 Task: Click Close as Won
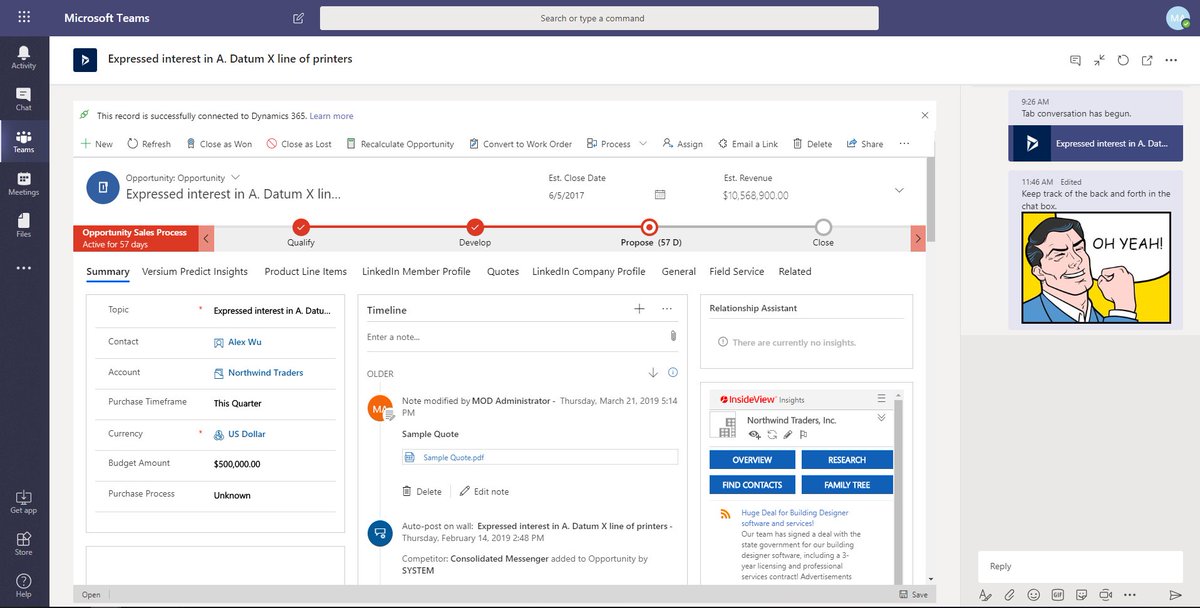[218, 144]
